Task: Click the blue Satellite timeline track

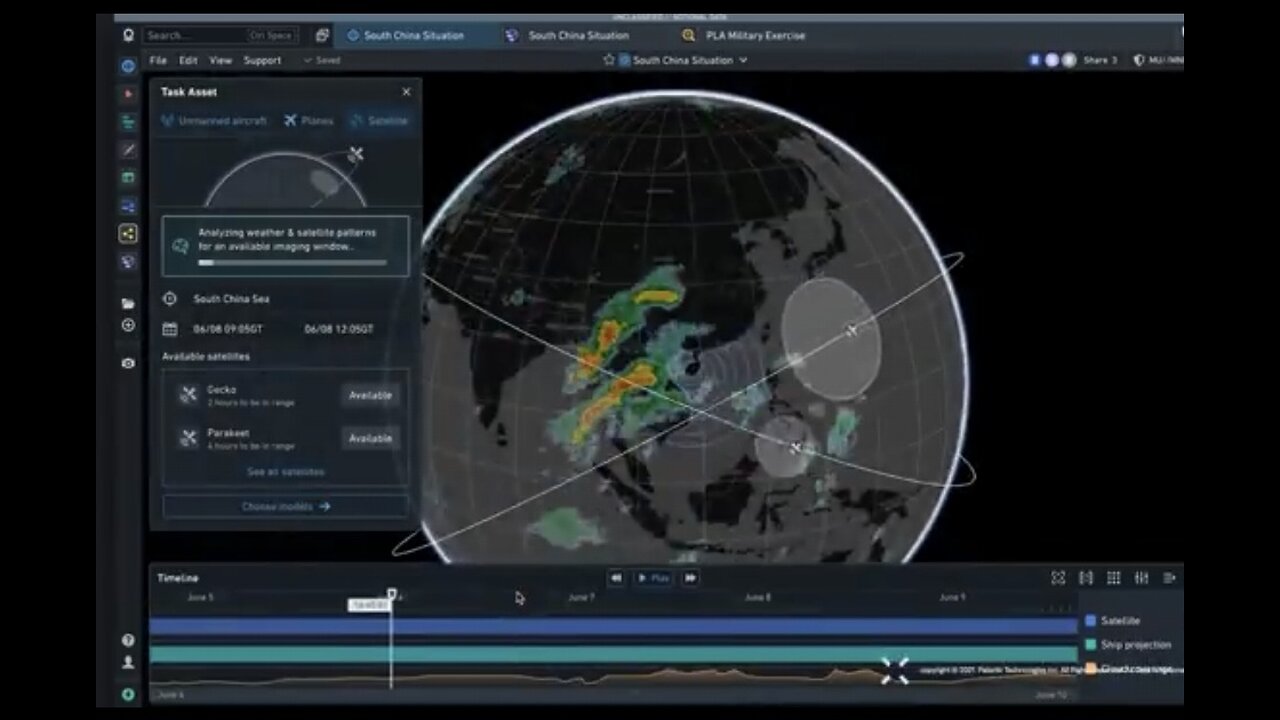Action: point(613,626)
